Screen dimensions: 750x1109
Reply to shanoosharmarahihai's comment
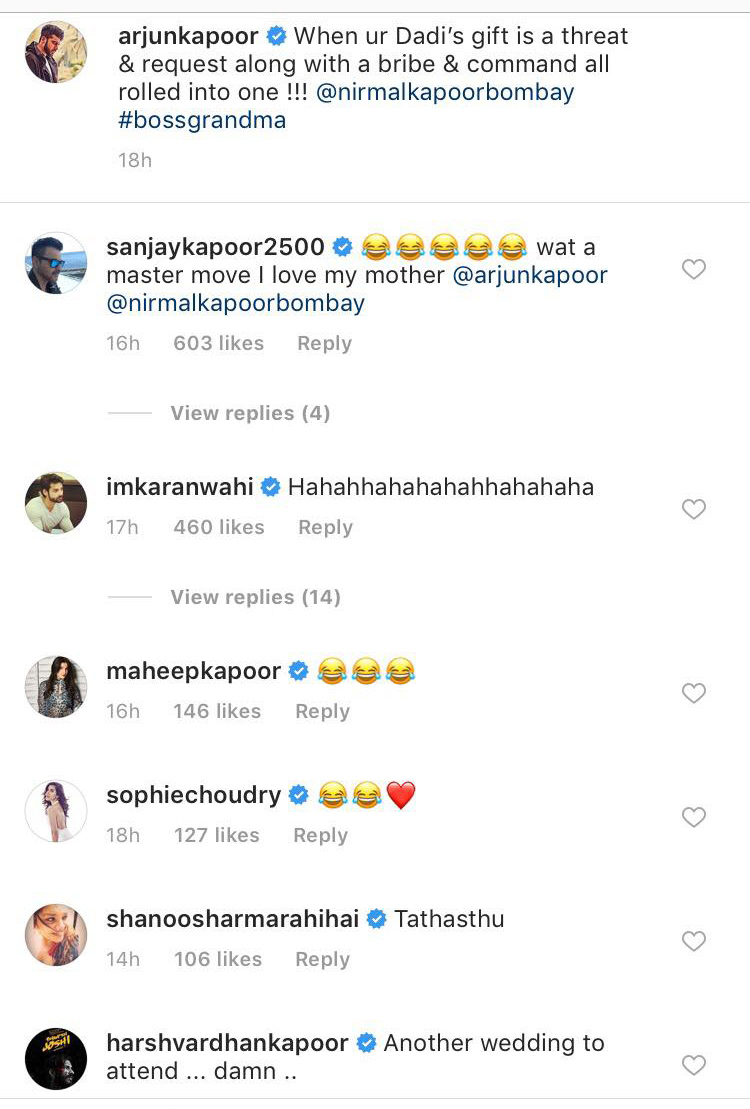point(321,959)
